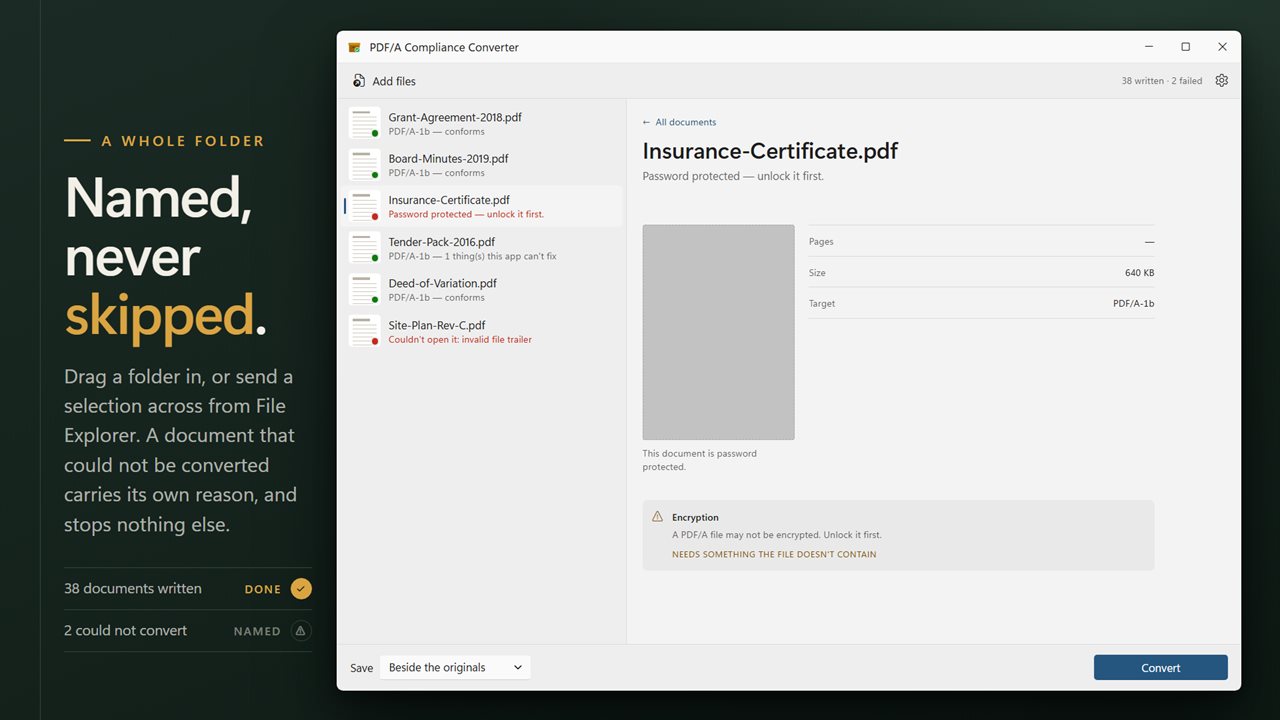The width and height of the screenshot is (1280, 720).
Task: Click the "Encryption" issue title
Action: (x=695, y=518)
